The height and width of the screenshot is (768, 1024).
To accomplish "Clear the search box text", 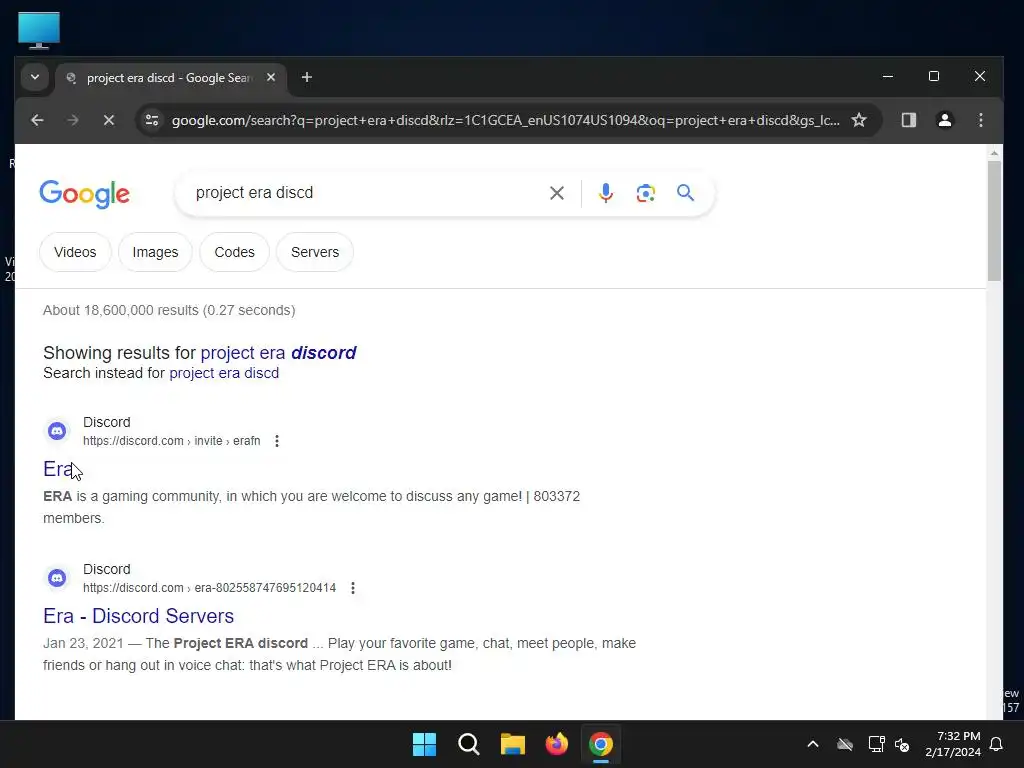I will (556, 193).
